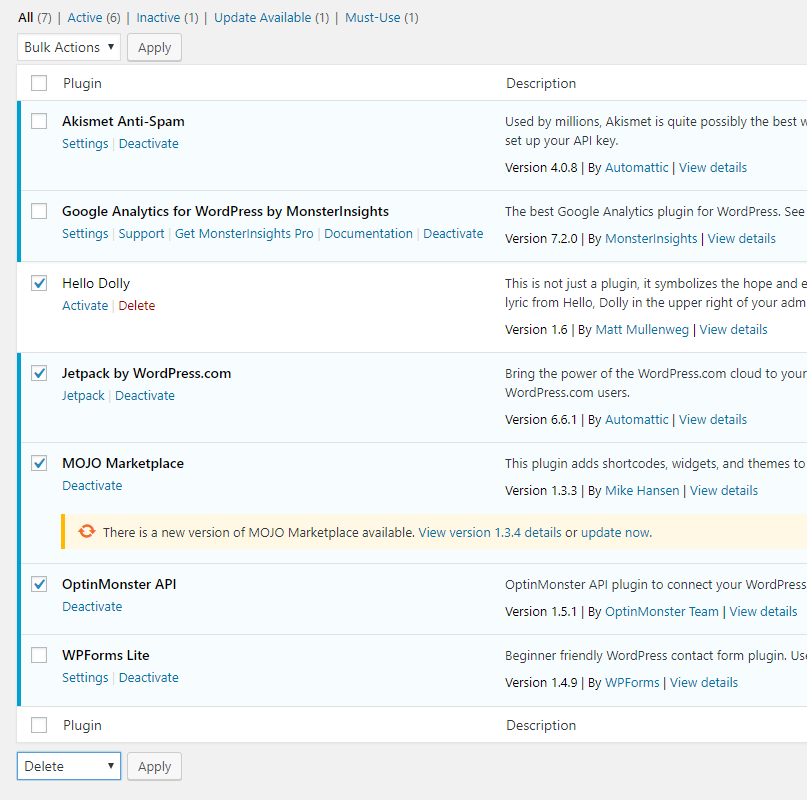Toggle the bottom select-all Plugin checkbox
Image resolution: width=807 pixels, height=800 pixels.
click(x=39, y=725)
